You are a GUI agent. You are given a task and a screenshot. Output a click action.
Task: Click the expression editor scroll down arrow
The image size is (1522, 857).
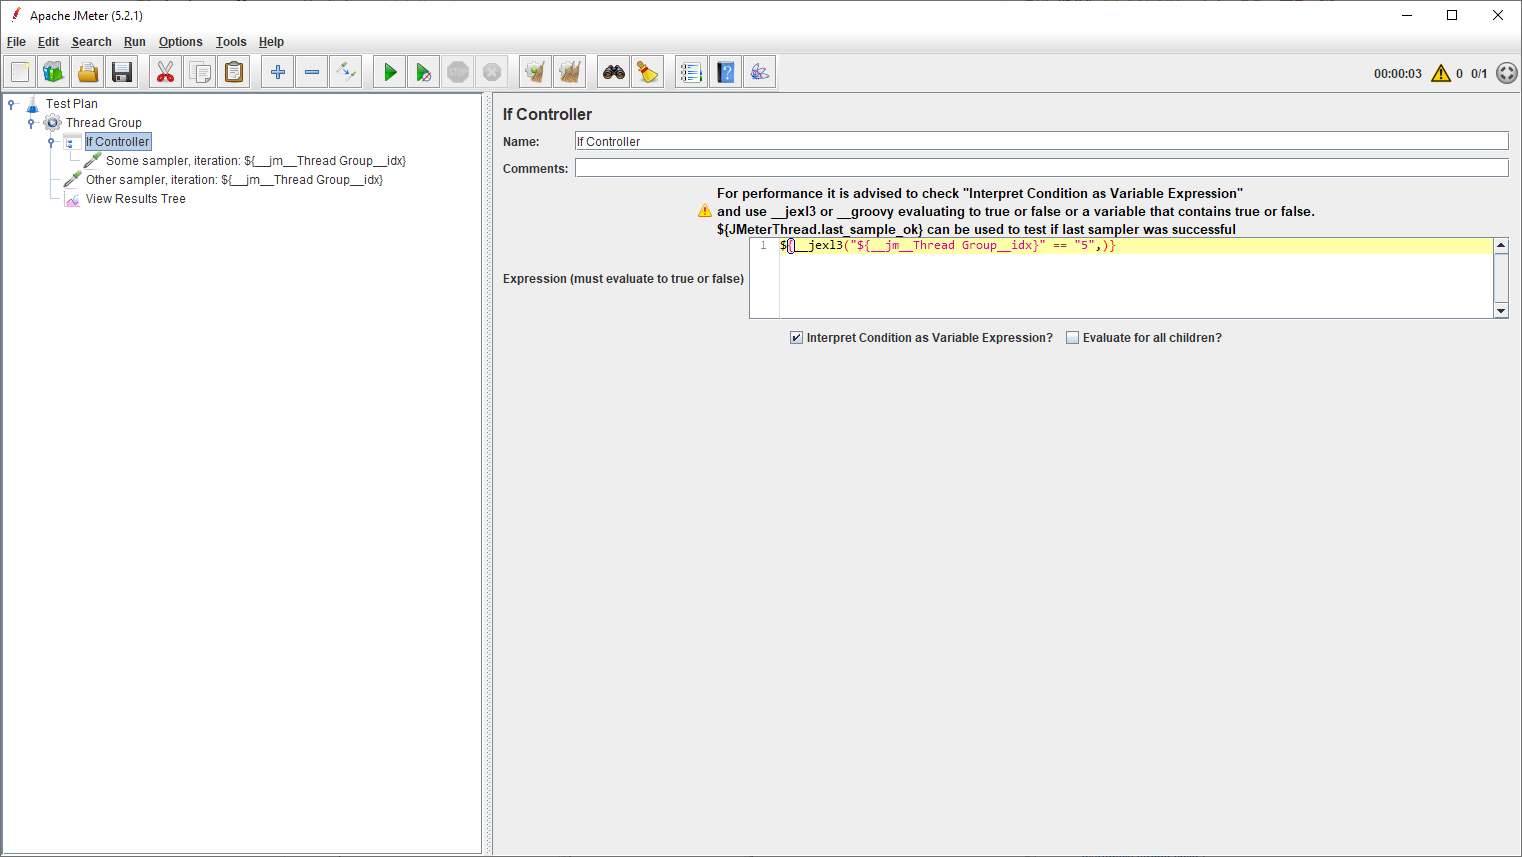(x=1501, y=311)
